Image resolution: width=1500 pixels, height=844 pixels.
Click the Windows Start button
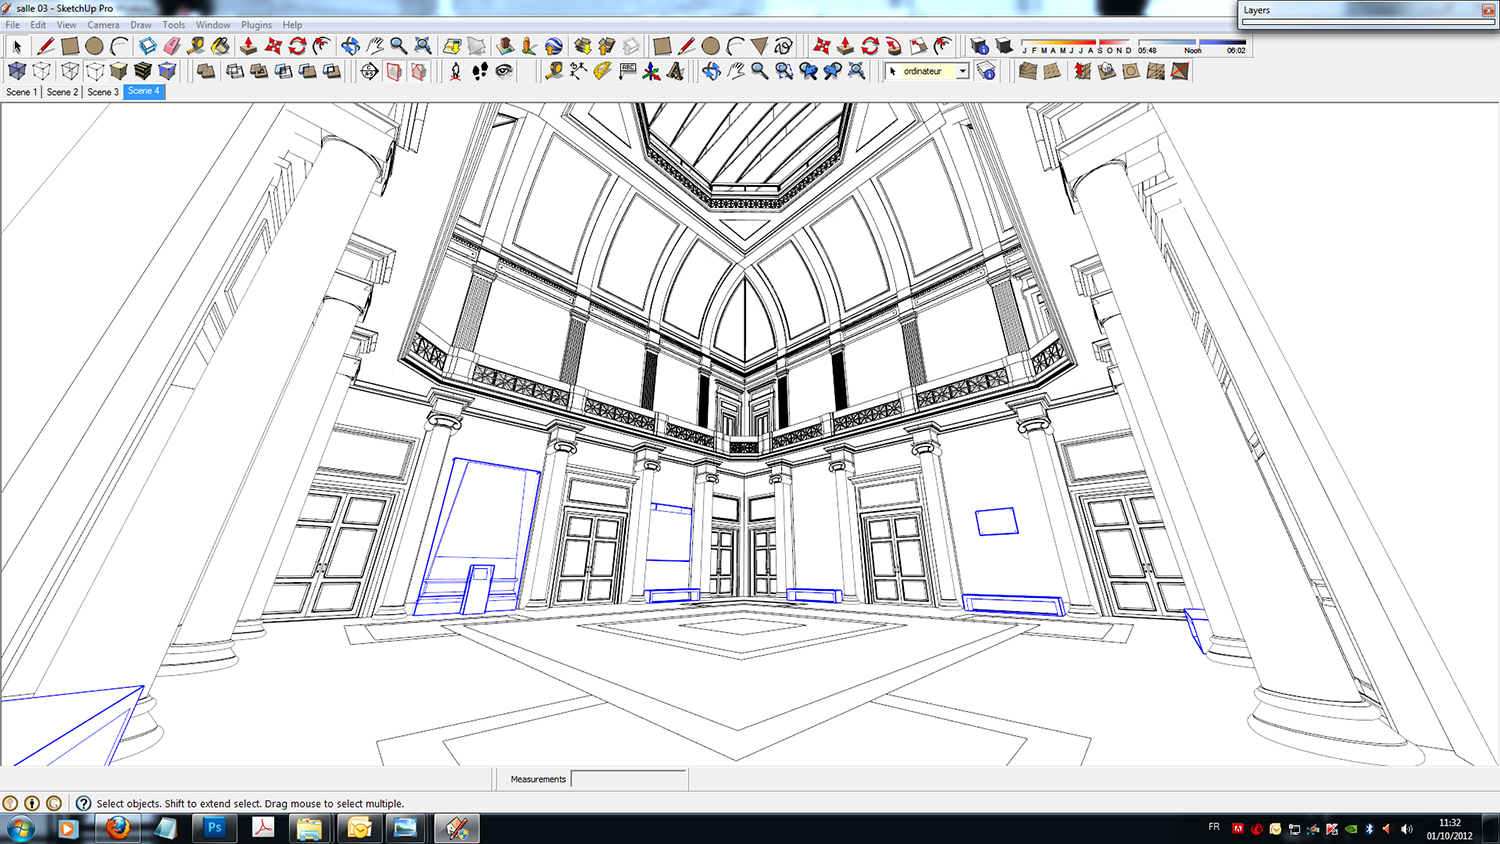coord(20,828)
